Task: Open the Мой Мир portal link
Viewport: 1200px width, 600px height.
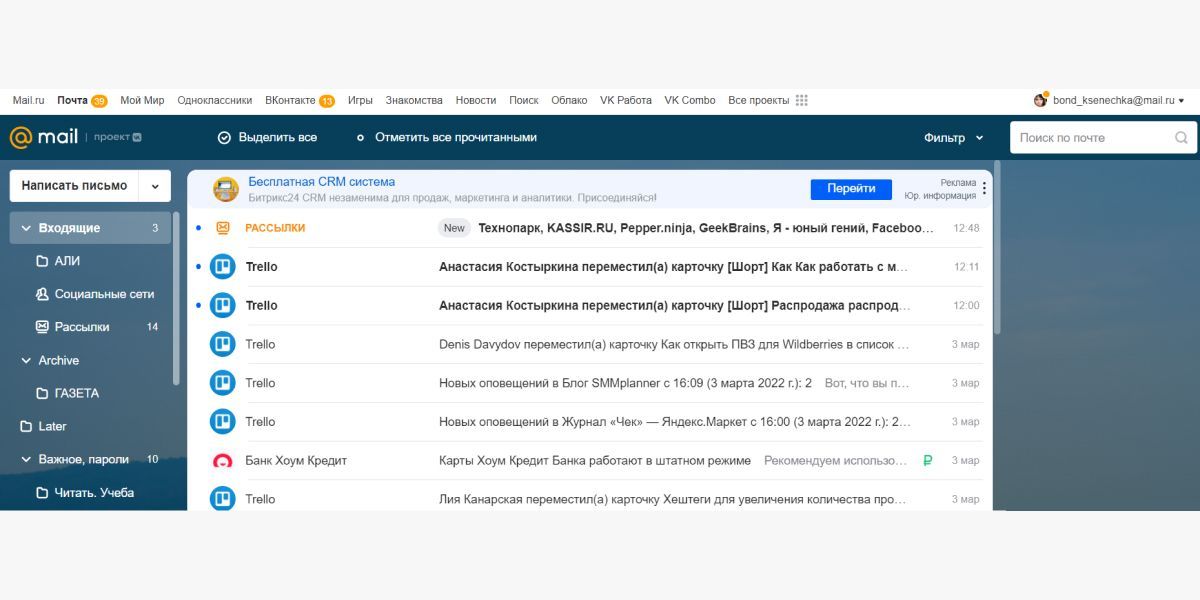Action: click(x=142, y=100)
